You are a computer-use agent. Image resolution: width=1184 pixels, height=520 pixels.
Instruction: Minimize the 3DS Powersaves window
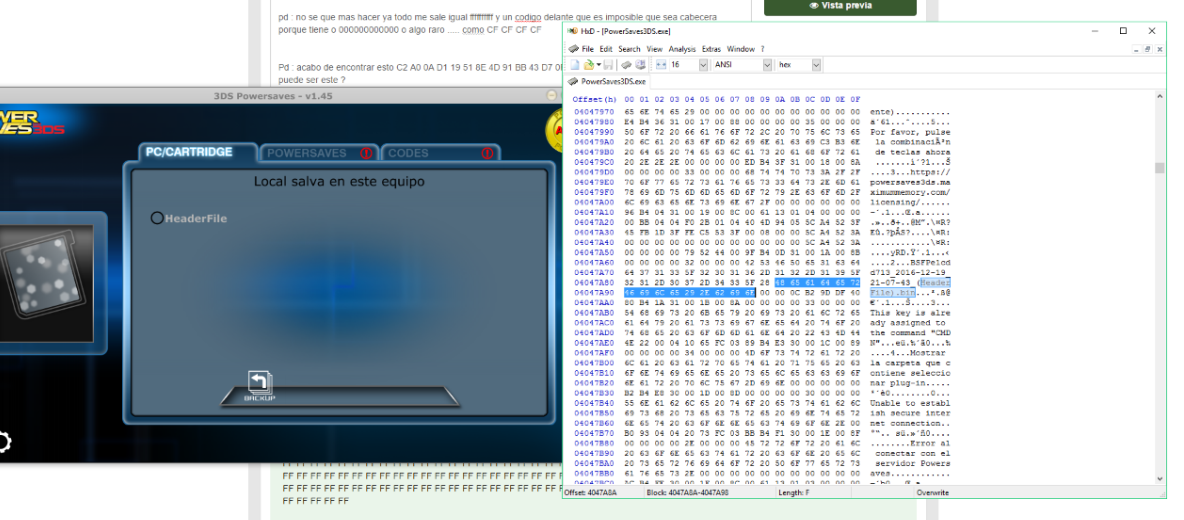(x=552, y=96)
